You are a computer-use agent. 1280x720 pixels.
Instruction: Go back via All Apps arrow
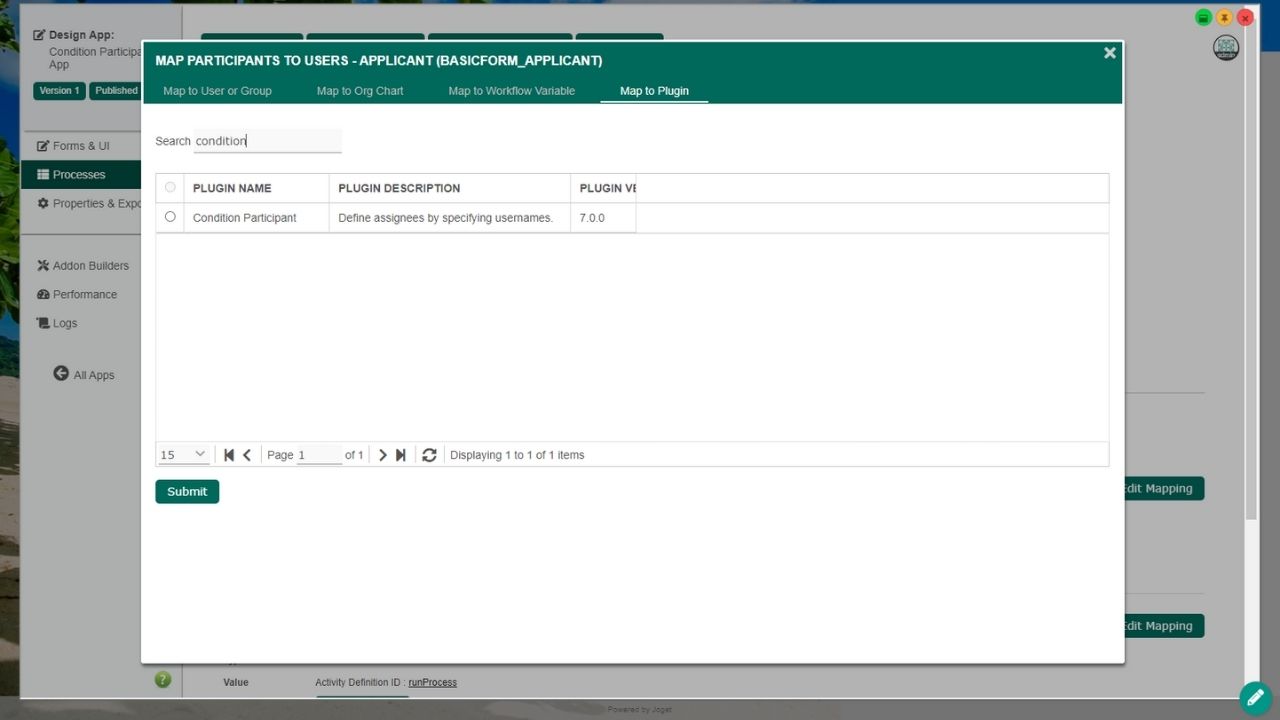(x=61, y=374)
